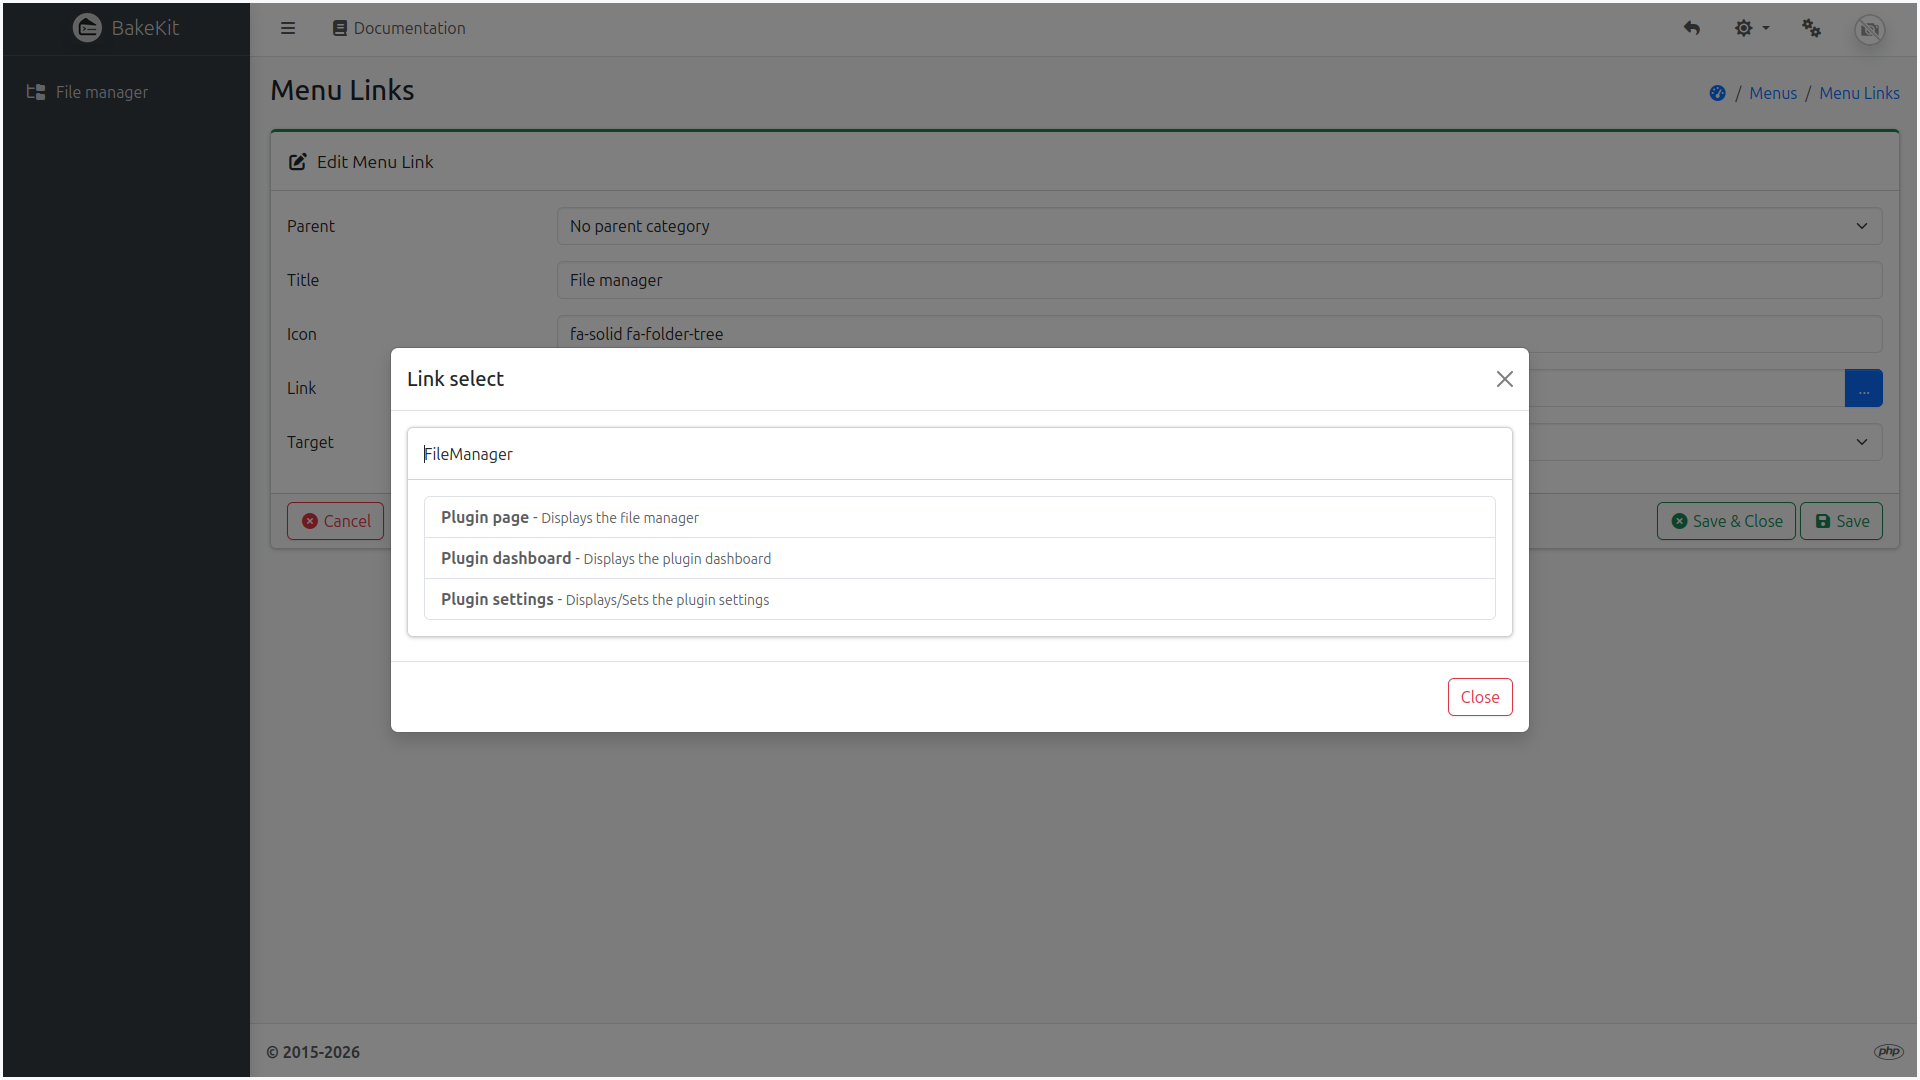Viewport: 1920px width, 1080px height.
Task: Click the Close button in Link select dialog
Action: point(1480,697)
